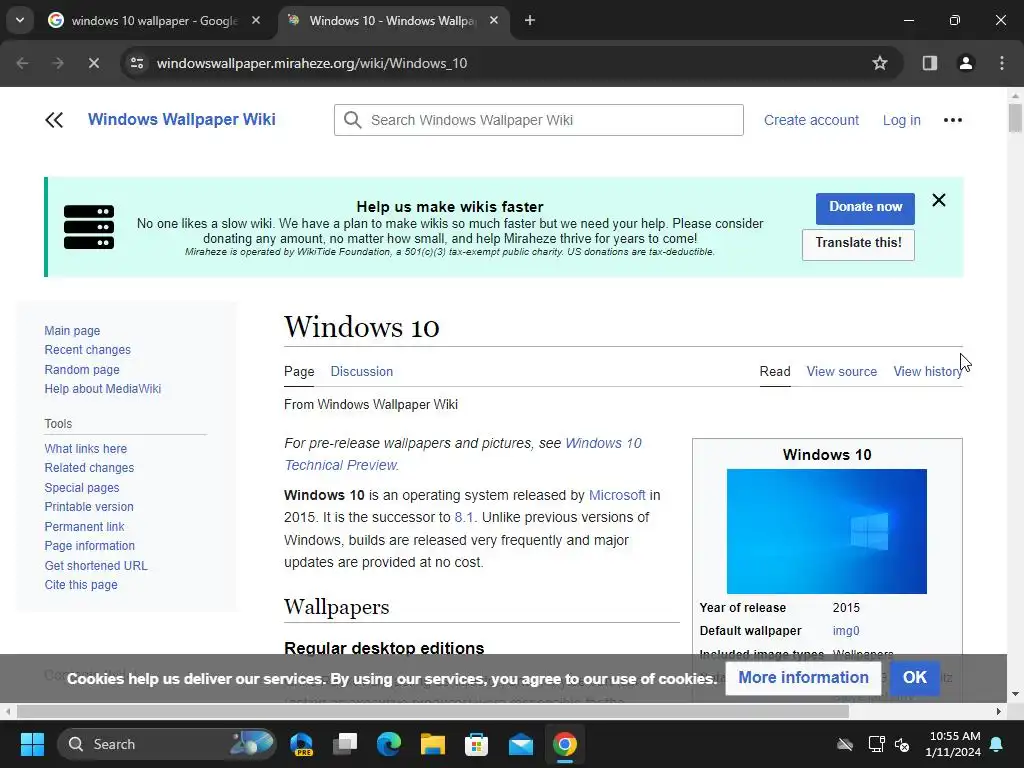Stop loading the page in Chrome
Image resolution: width=1024 pixels, height=768 pixels.
pos(93,63)
